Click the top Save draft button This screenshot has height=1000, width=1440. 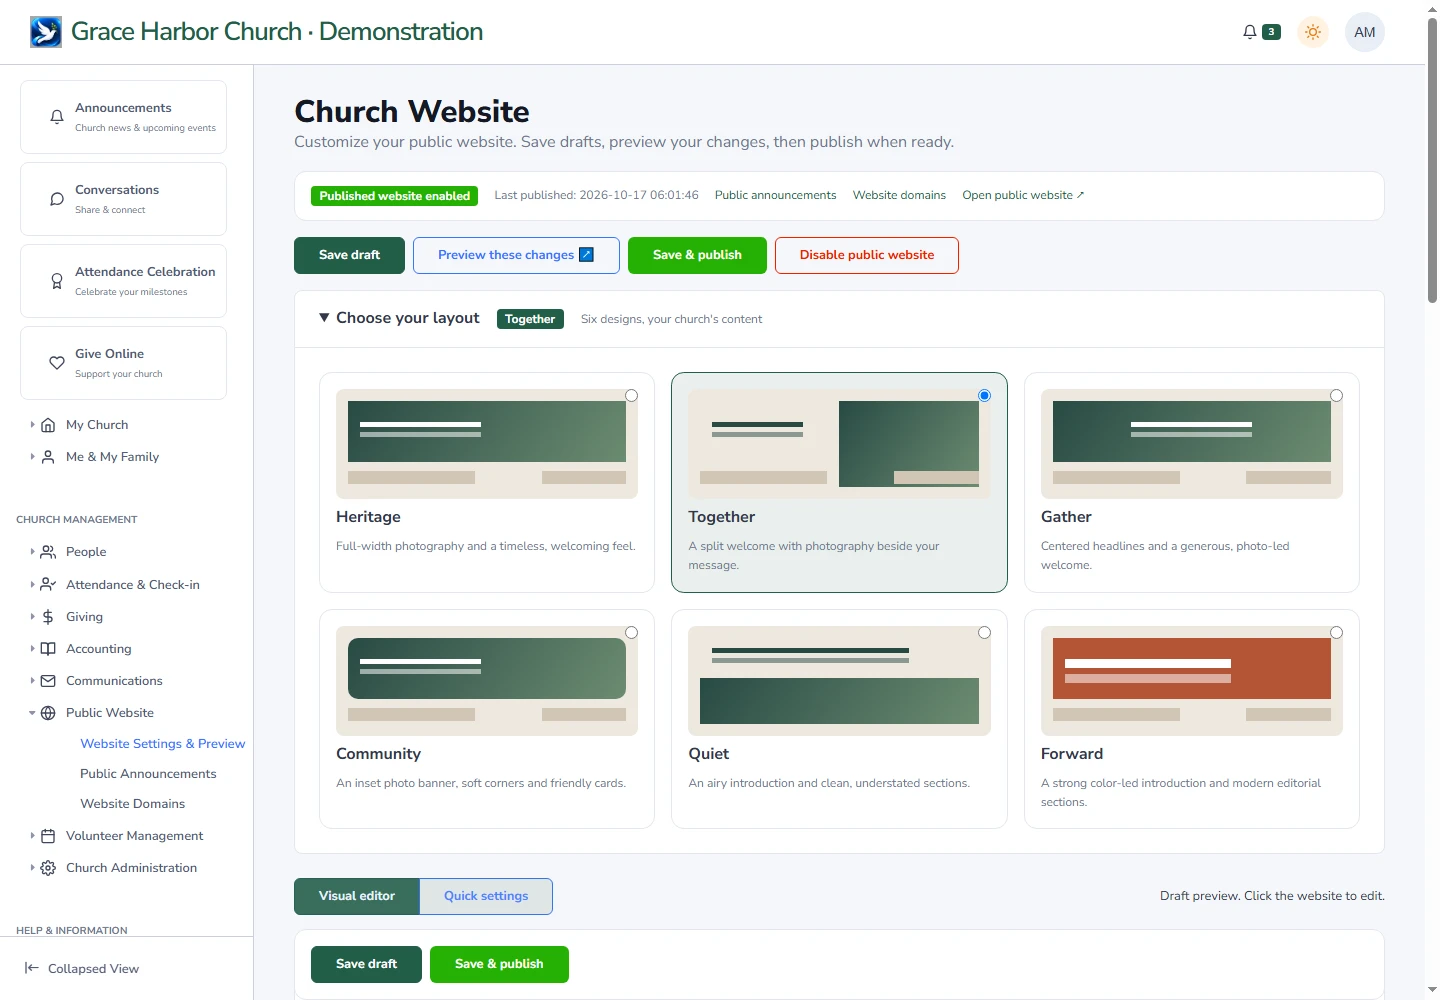[349, 255]
